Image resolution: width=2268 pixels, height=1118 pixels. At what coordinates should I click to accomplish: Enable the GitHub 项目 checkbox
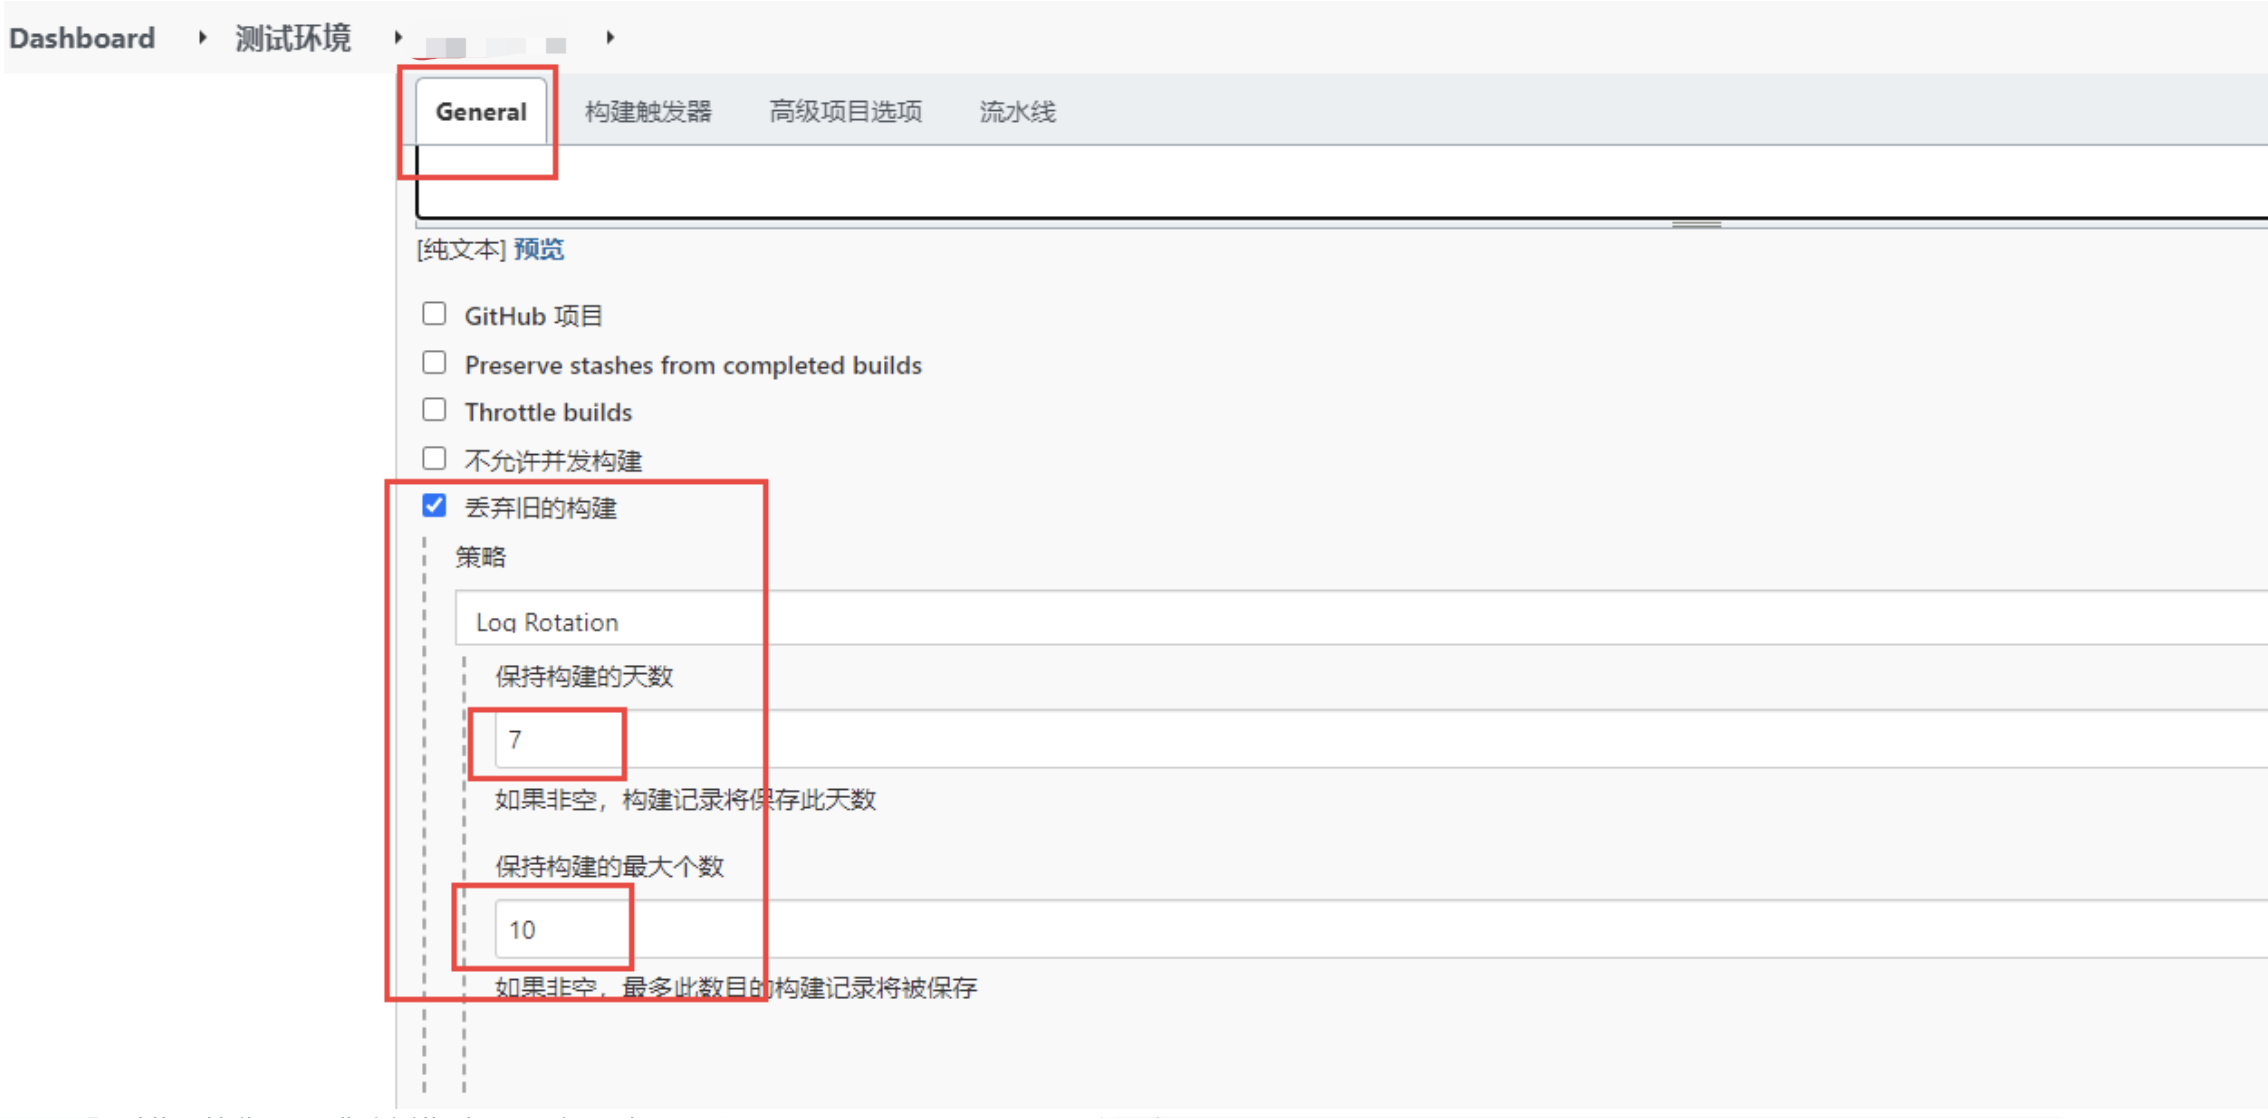(434, 314)
